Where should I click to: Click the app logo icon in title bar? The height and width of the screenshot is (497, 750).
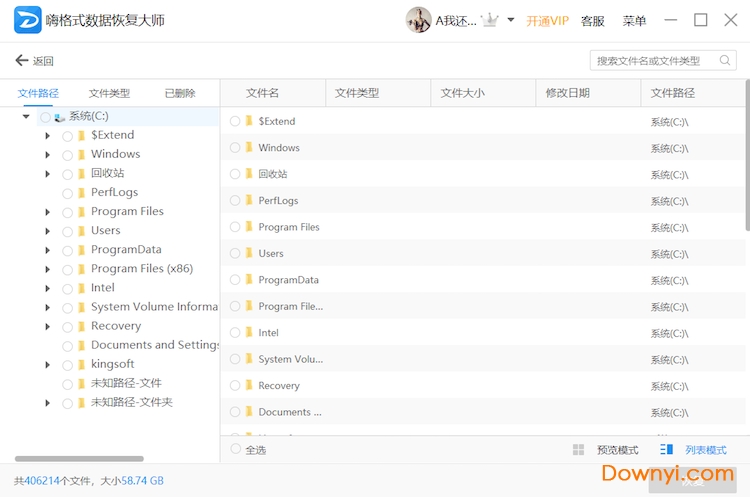pos(28,20)
